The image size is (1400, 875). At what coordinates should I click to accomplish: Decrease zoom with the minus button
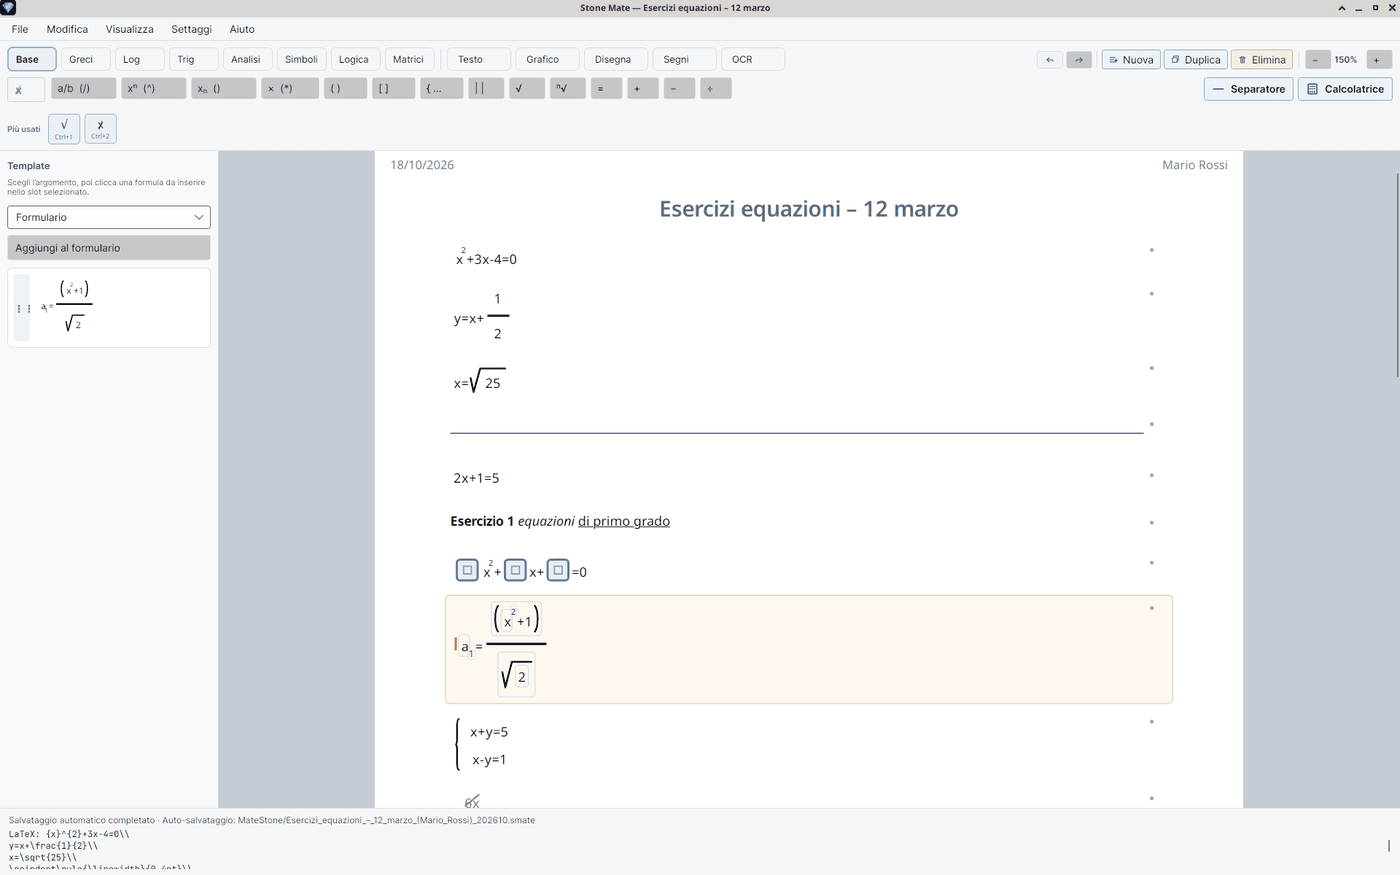(1316, 60)
